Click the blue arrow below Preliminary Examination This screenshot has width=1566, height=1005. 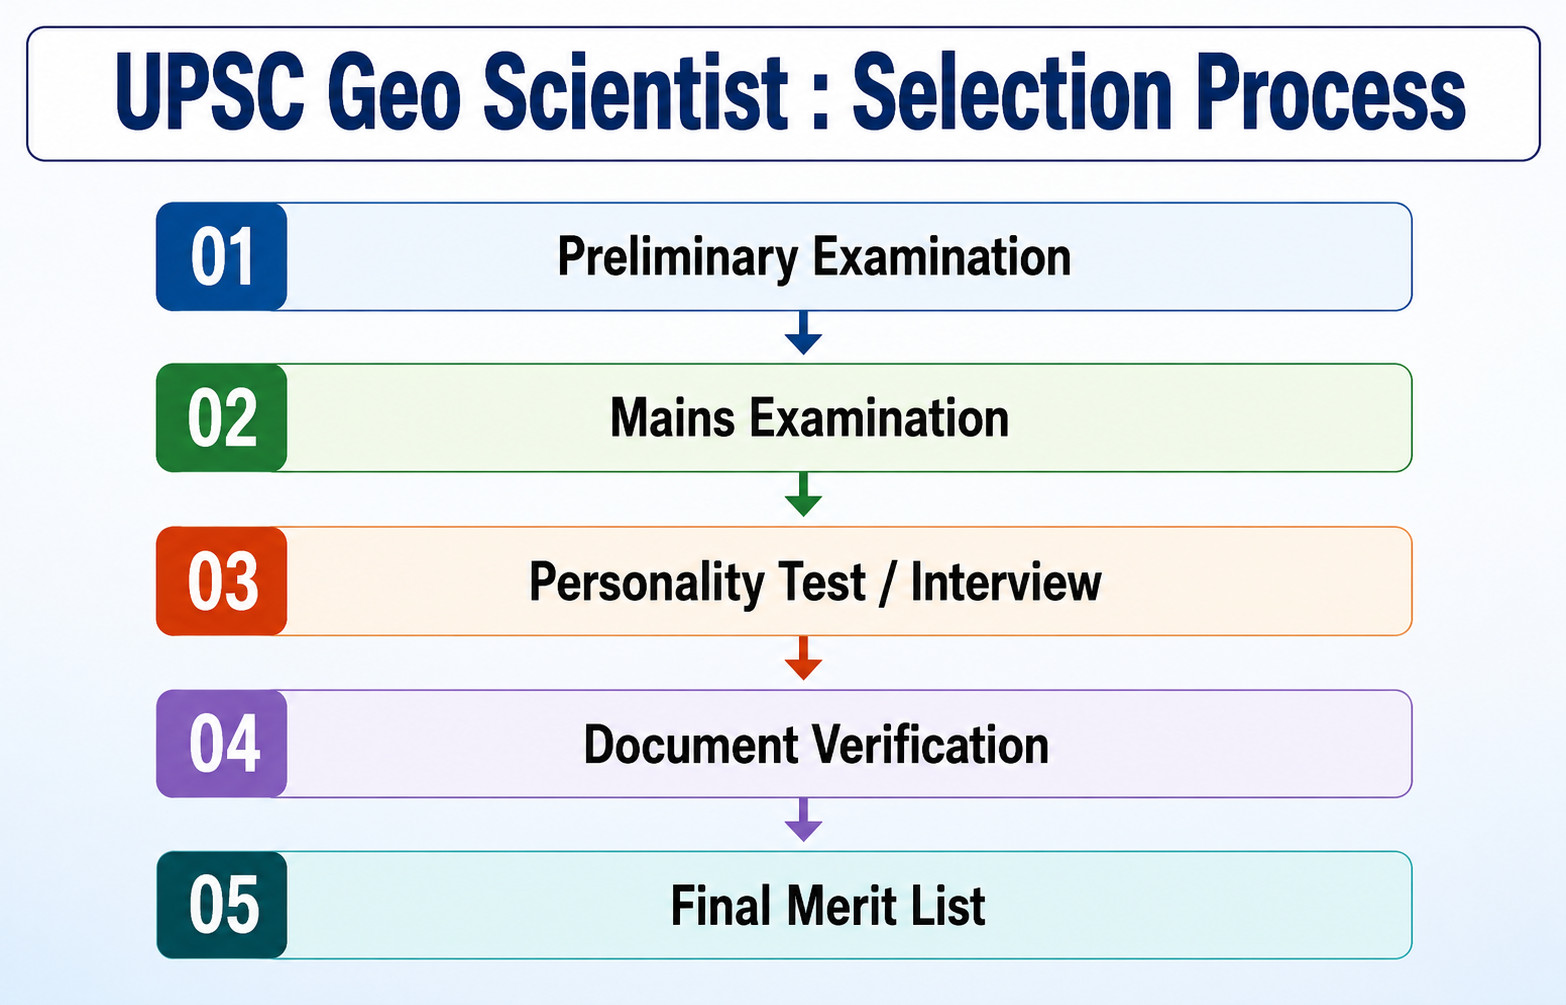(803, 332)
